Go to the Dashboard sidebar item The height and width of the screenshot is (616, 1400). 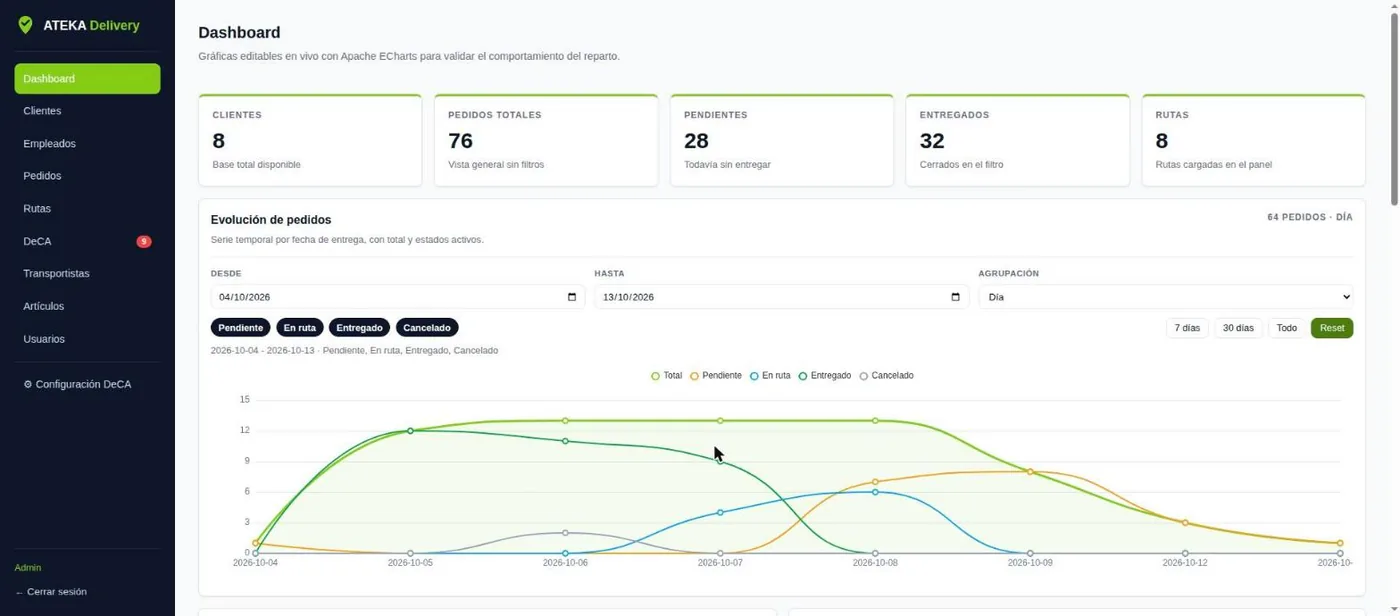(x=87, y=79)
